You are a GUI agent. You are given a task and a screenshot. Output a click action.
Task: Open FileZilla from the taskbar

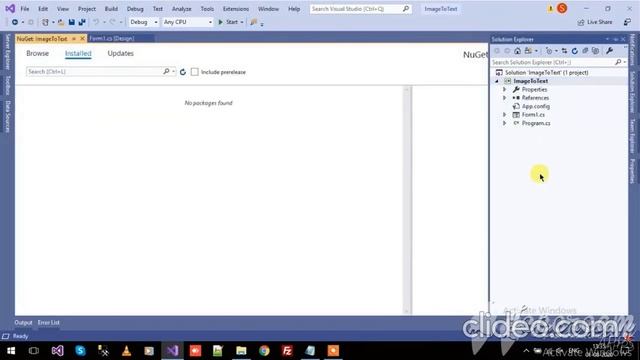coord(287,351)
